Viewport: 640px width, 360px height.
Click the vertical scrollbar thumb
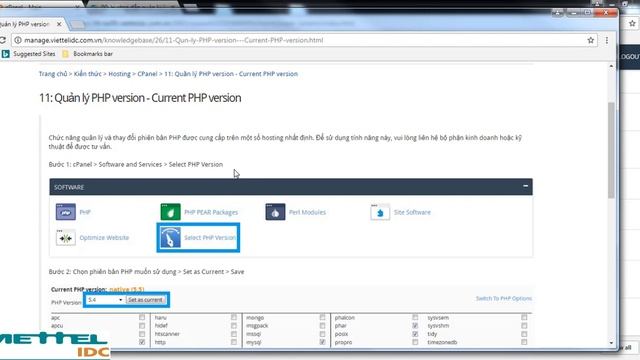pyautogui.click(x=611, y=150)
